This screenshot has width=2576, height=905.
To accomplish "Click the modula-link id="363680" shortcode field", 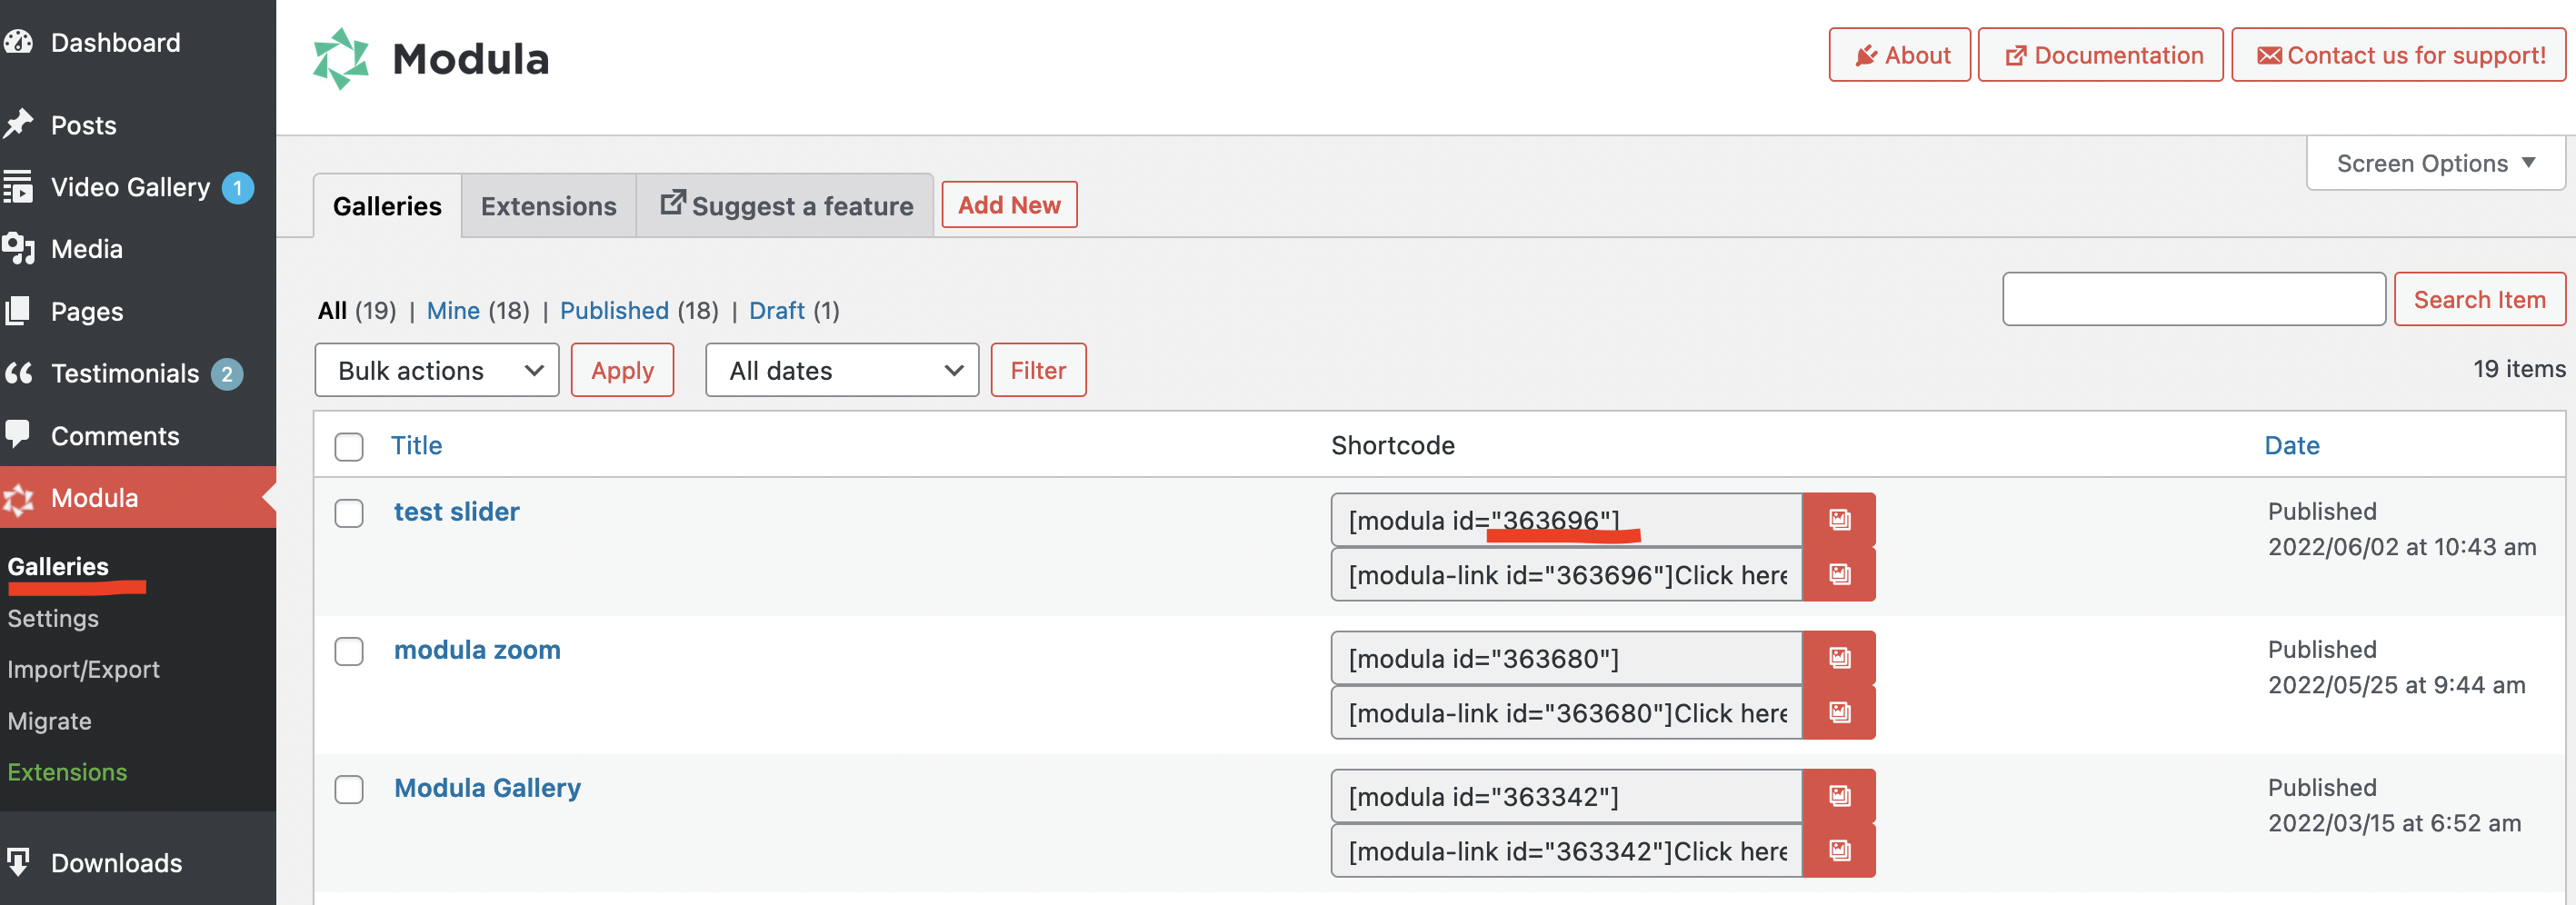I will [1566, 712].
